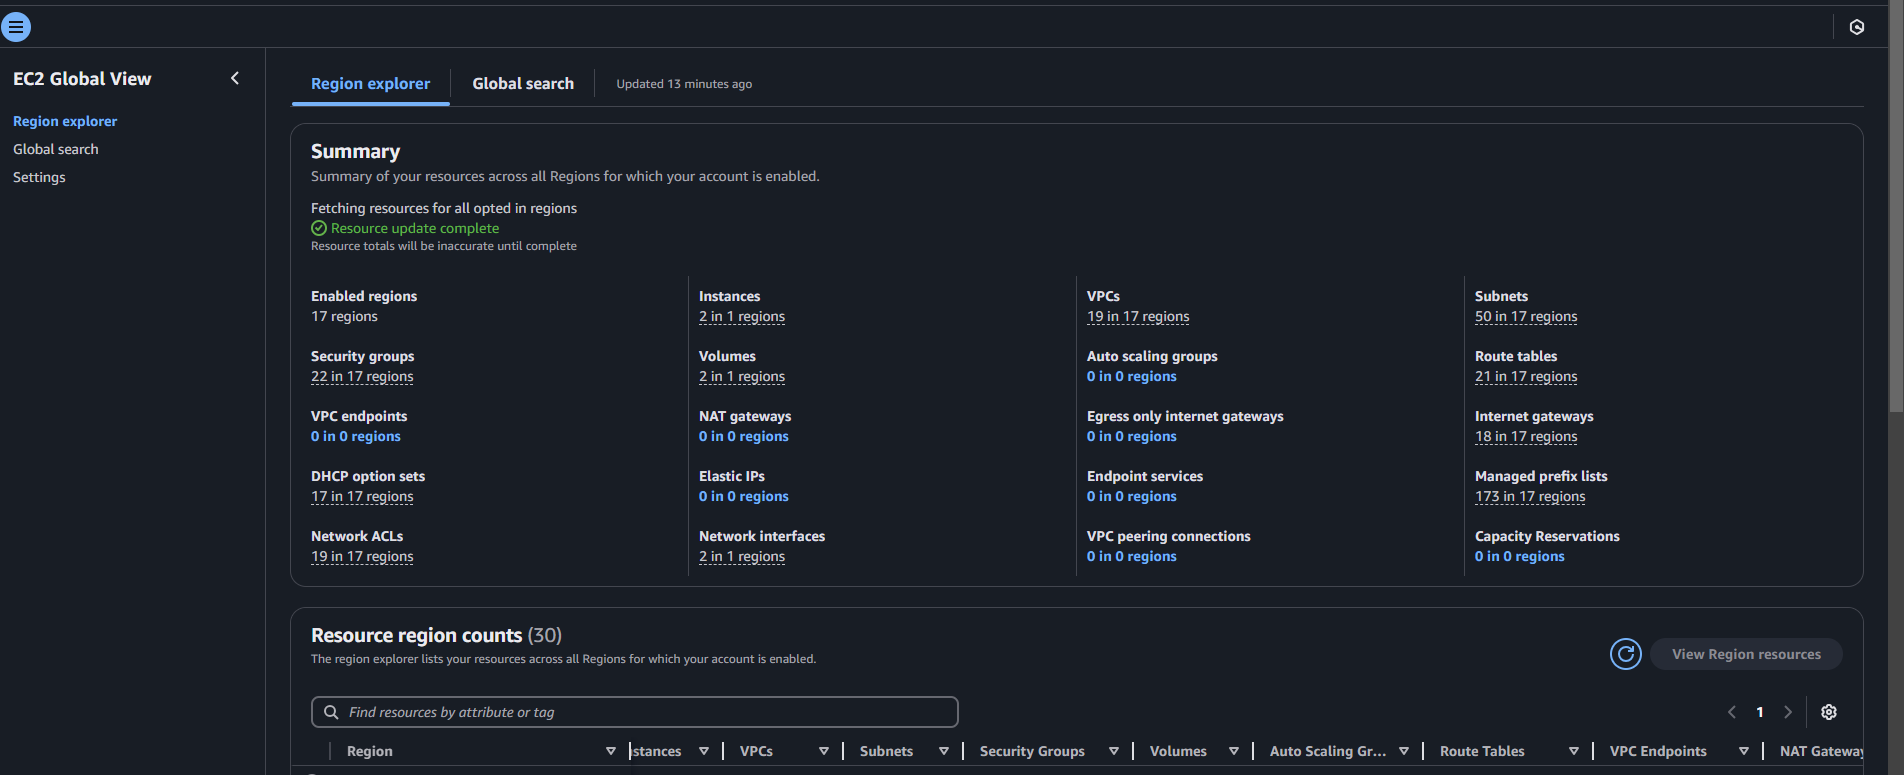
Task: Select page number 1 in pagination
Action: [1760, 712]
